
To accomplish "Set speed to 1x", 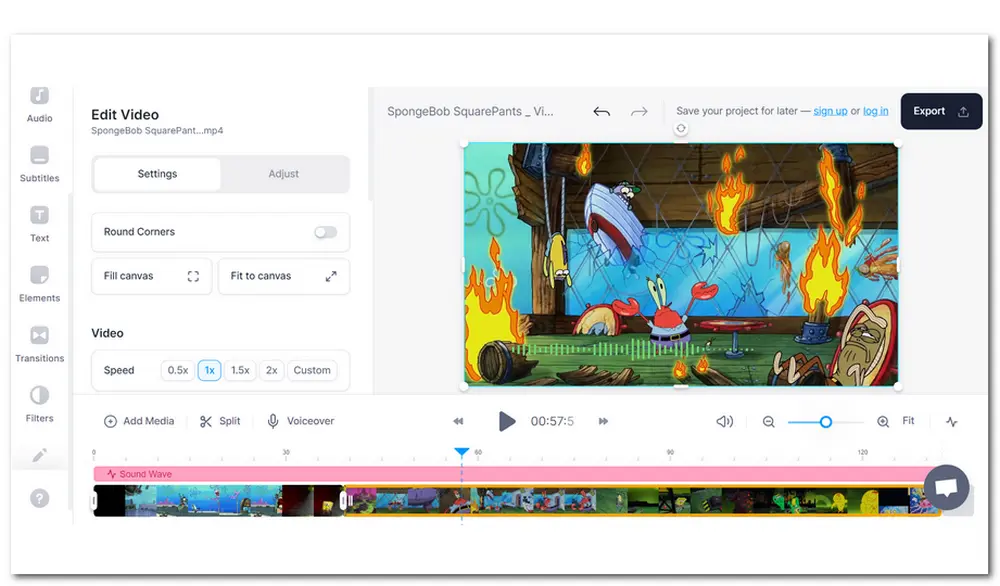I will click(x=209, y=370).
